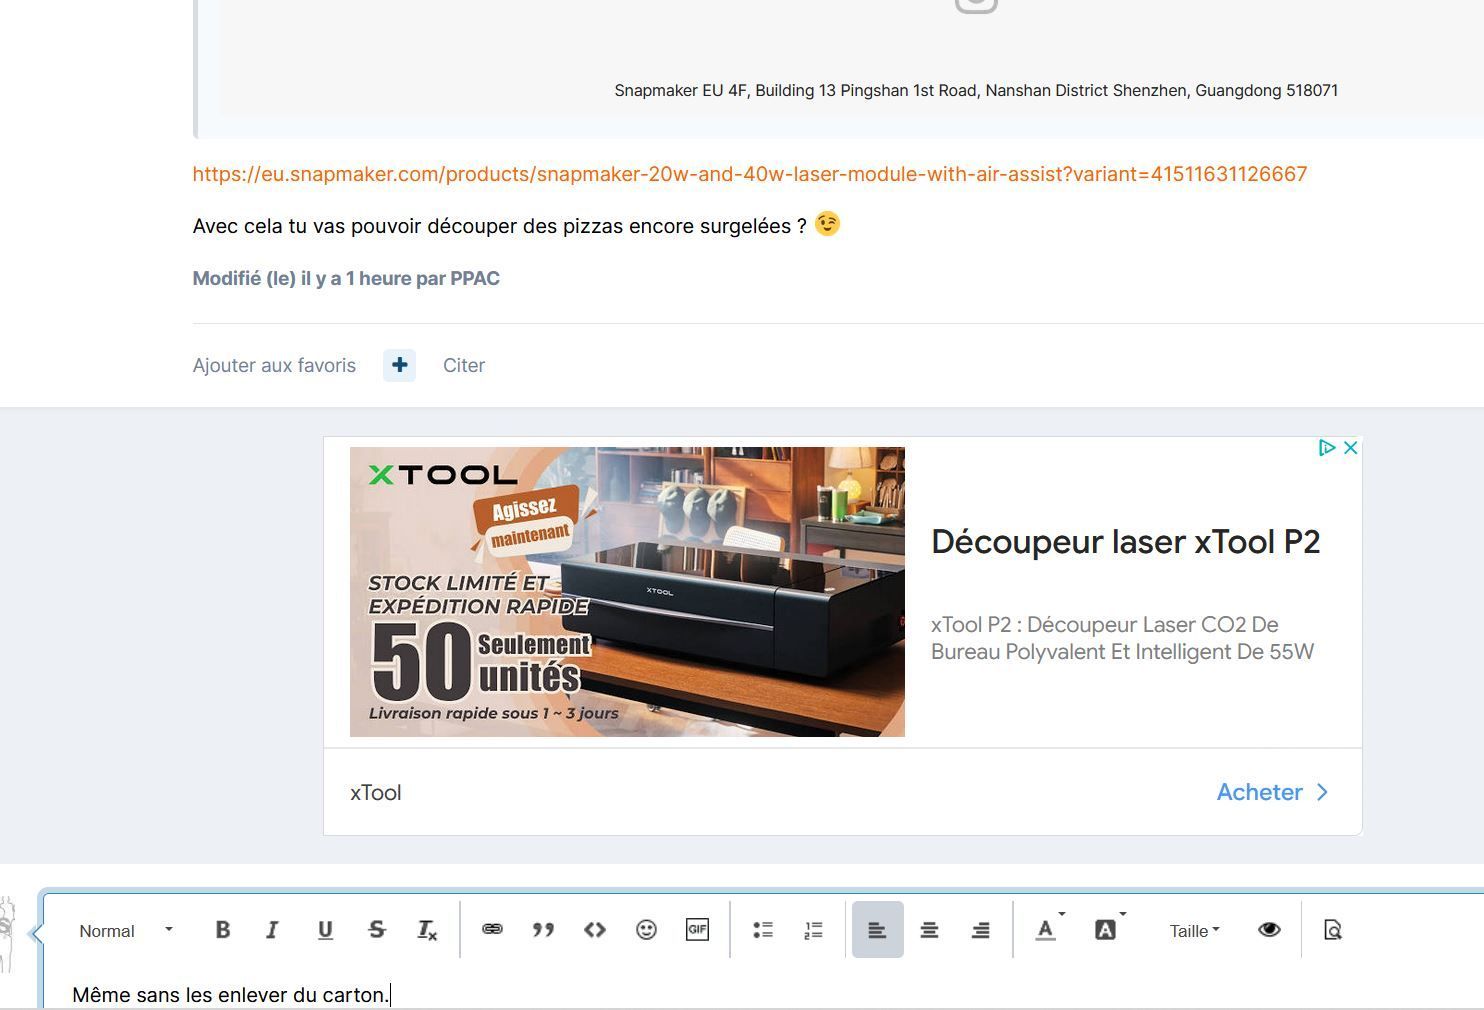Click Ajouter aux favoris
The image size is (1484, 1010).
tap(274, 366)
